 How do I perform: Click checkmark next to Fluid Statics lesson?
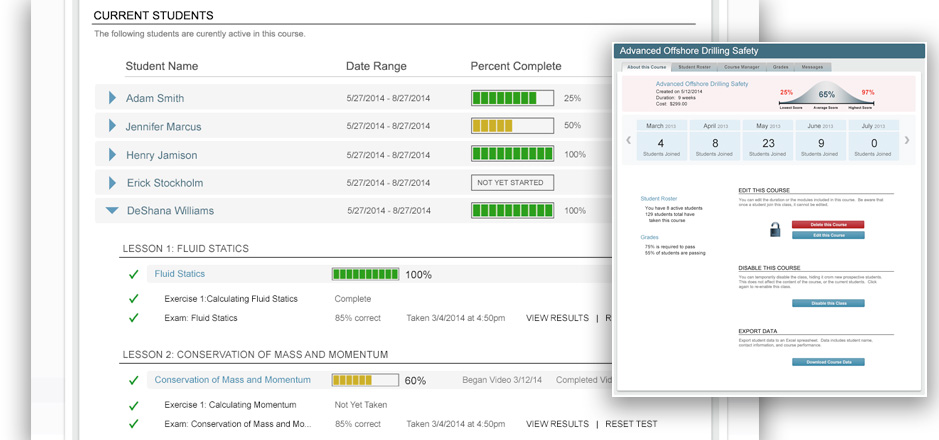click(x=134, y=274)
